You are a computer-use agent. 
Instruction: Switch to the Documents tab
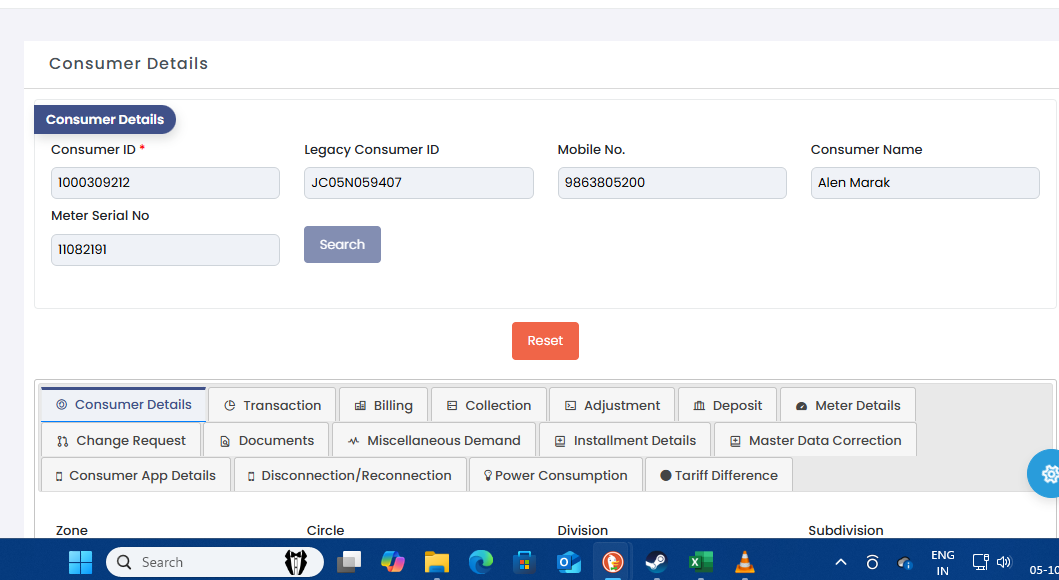pyautogui.click(x=266, y=440)
